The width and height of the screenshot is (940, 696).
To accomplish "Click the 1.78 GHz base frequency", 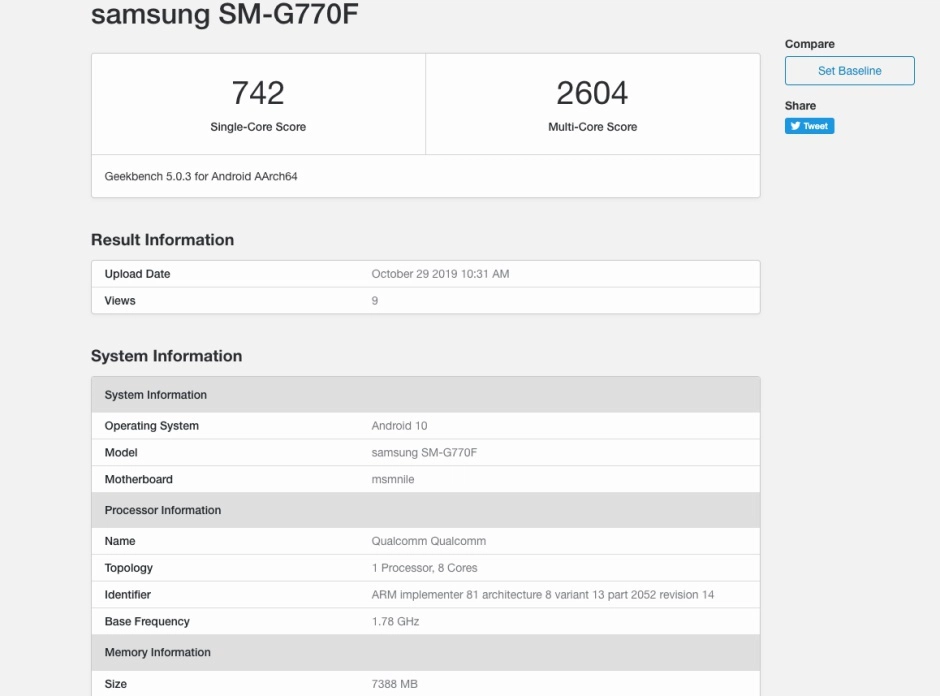I will [395, 622].
